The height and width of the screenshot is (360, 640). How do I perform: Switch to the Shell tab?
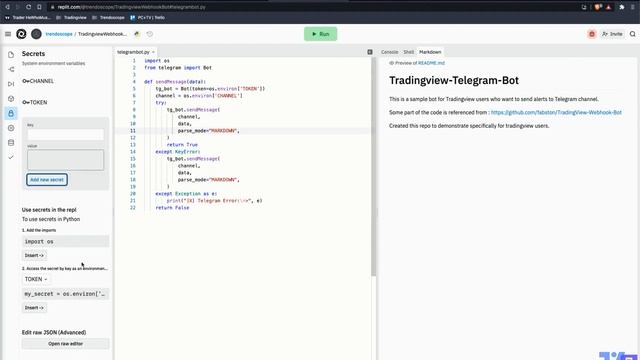pyautogui.click(x=409, y=52)
